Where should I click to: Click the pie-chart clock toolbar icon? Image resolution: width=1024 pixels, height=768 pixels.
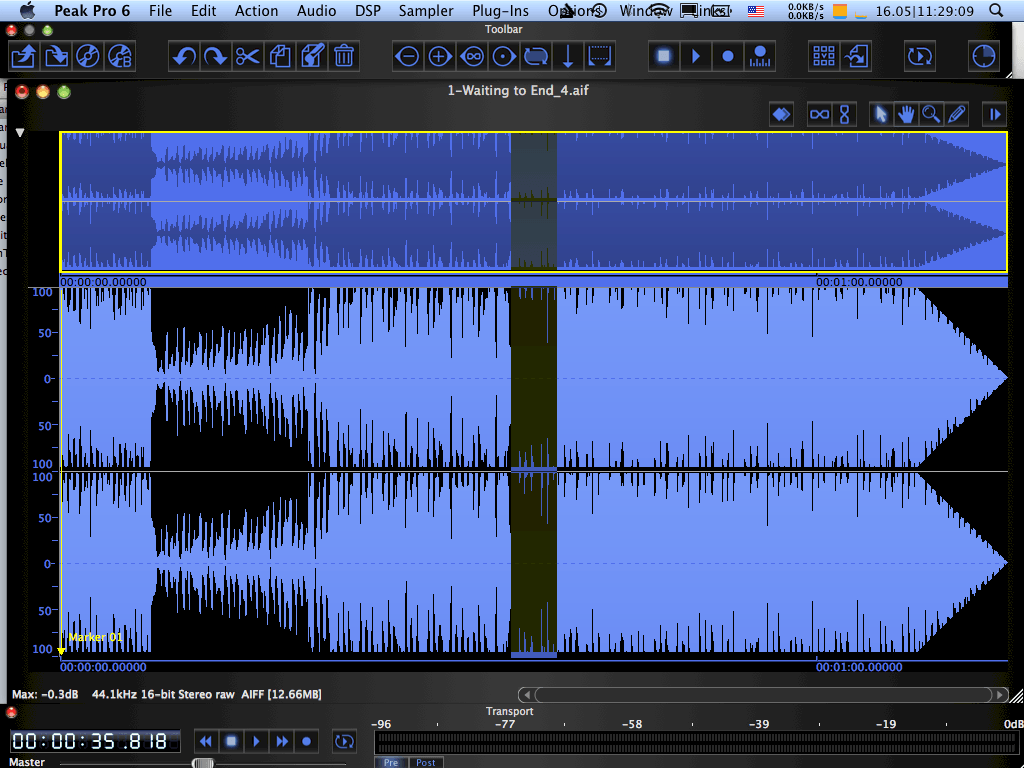(x=984, y=57)
